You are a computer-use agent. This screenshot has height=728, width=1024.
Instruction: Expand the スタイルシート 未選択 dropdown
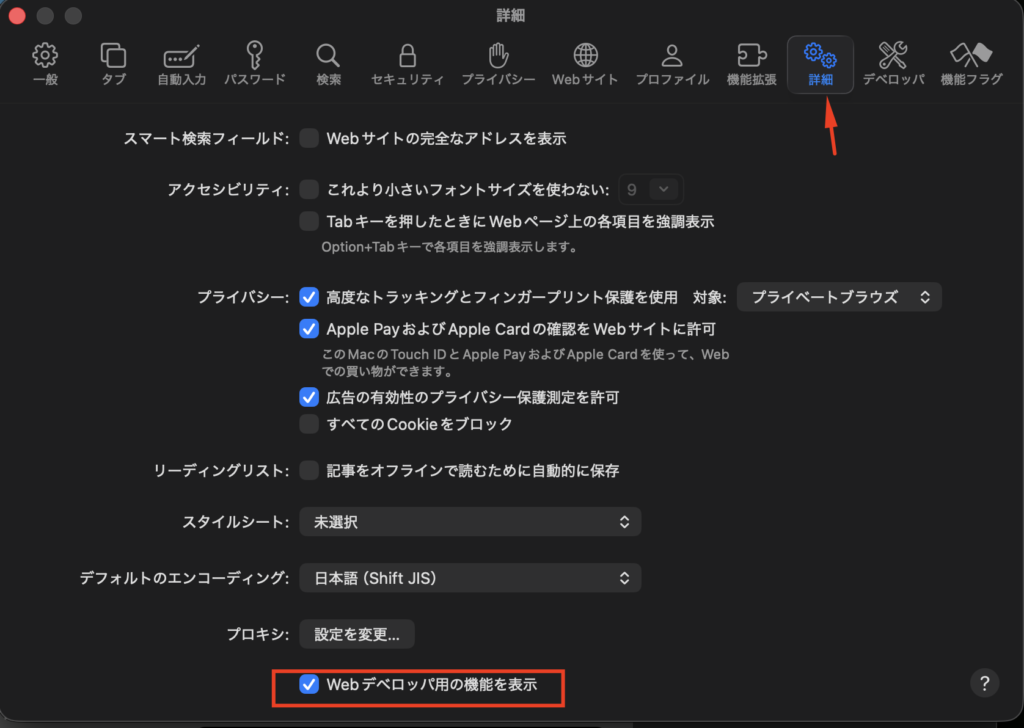pyautogui.click(x=470, y=522)
